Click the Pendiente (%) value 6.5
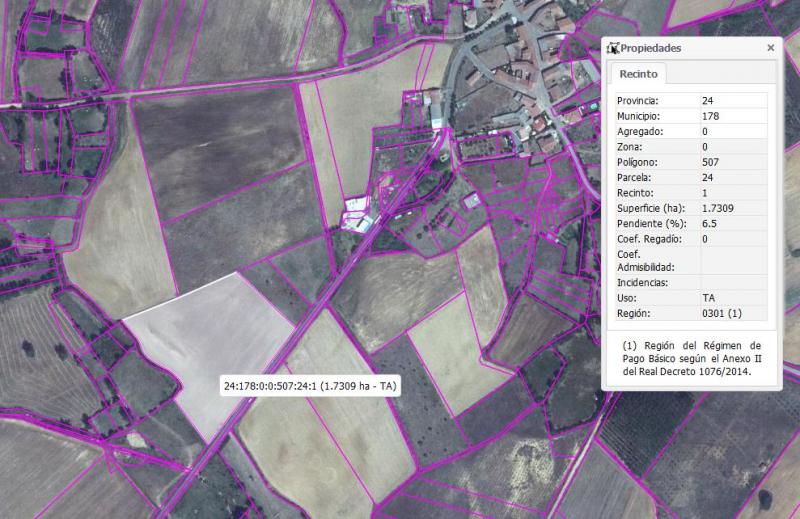Viewport: 800px width, 519px height. [x=710, y=223]
